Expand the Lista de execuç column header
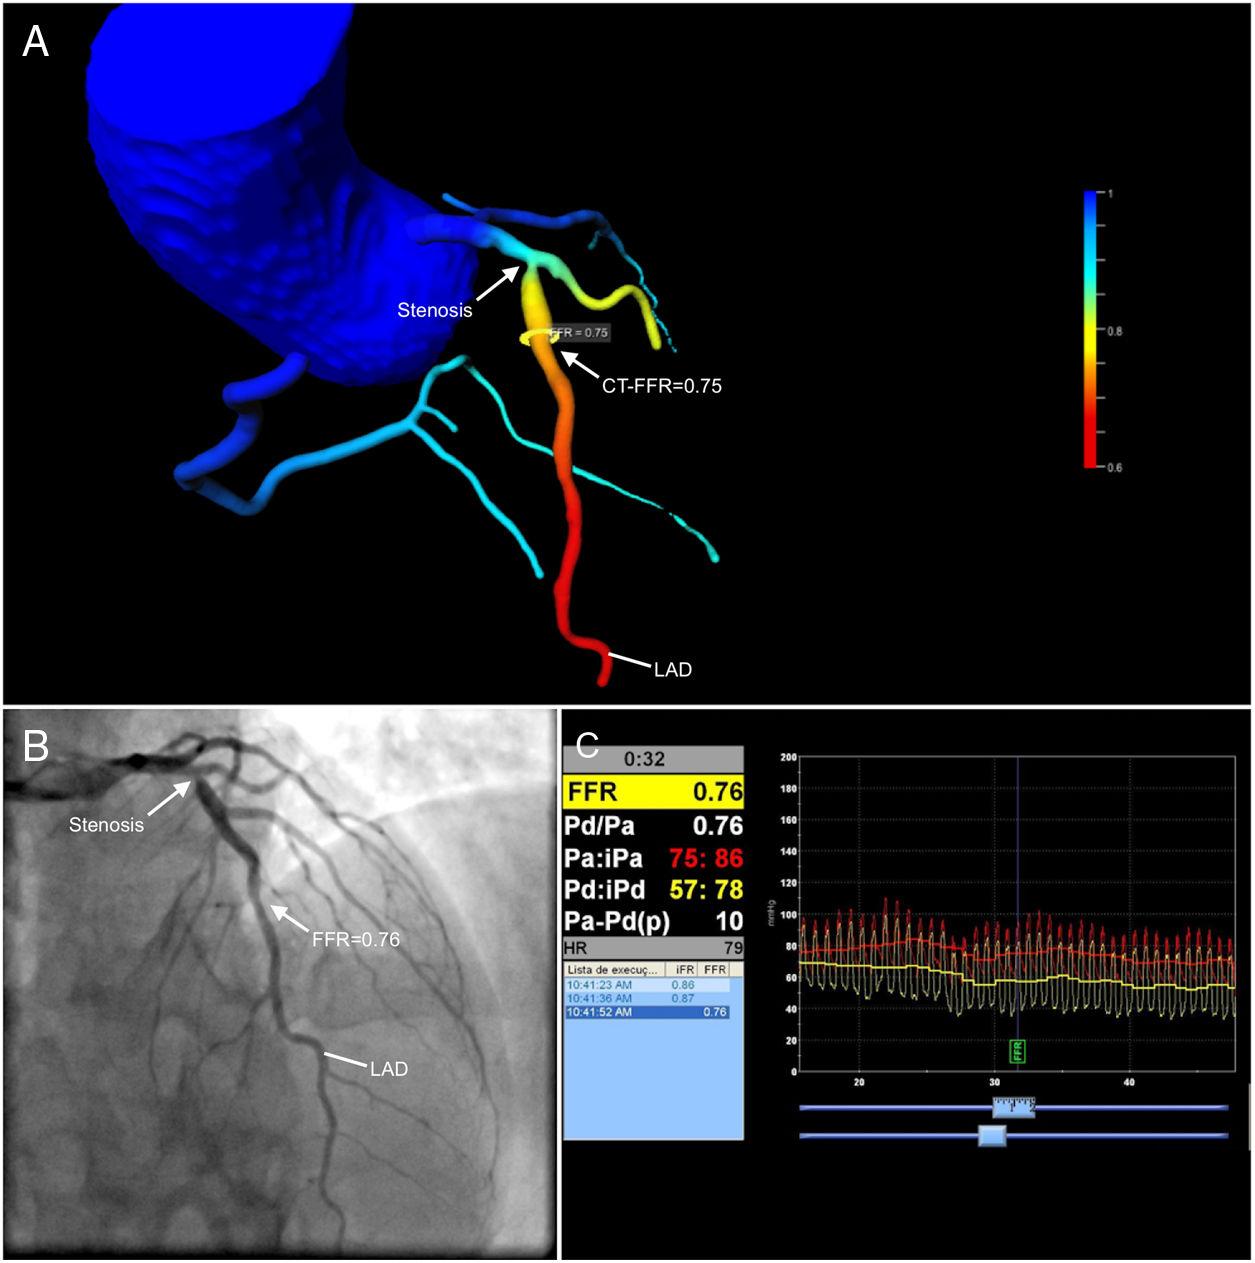1255x1263 pixels. (611, 969)
